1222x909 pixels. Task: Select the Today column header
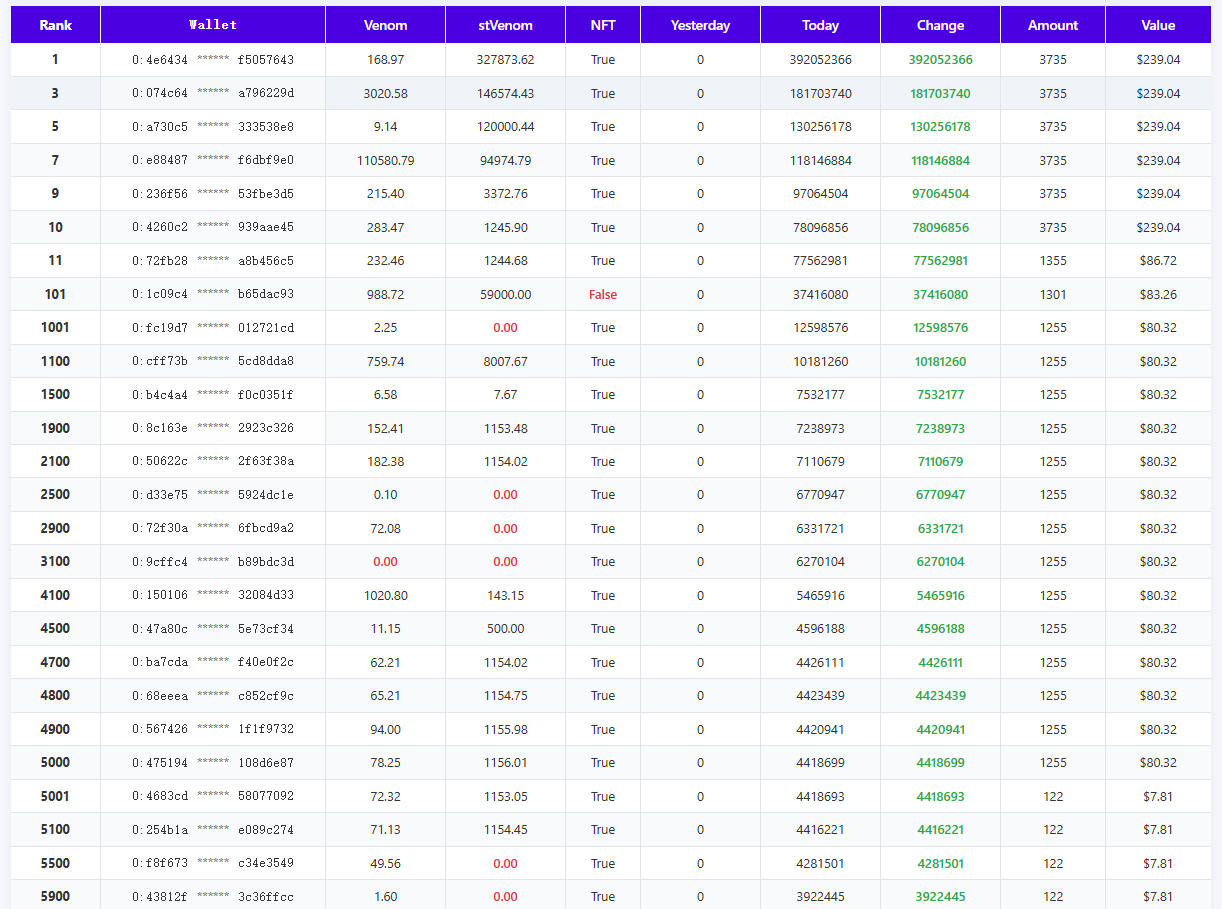(x=820, y=25)
